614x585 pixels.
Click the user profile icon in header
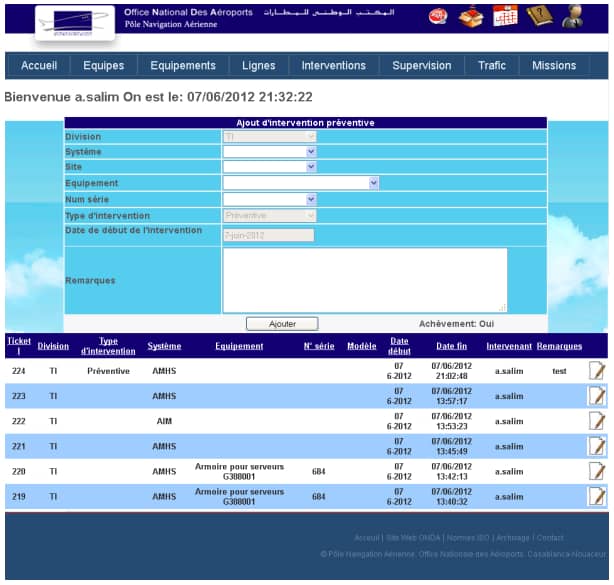point(572,16)
